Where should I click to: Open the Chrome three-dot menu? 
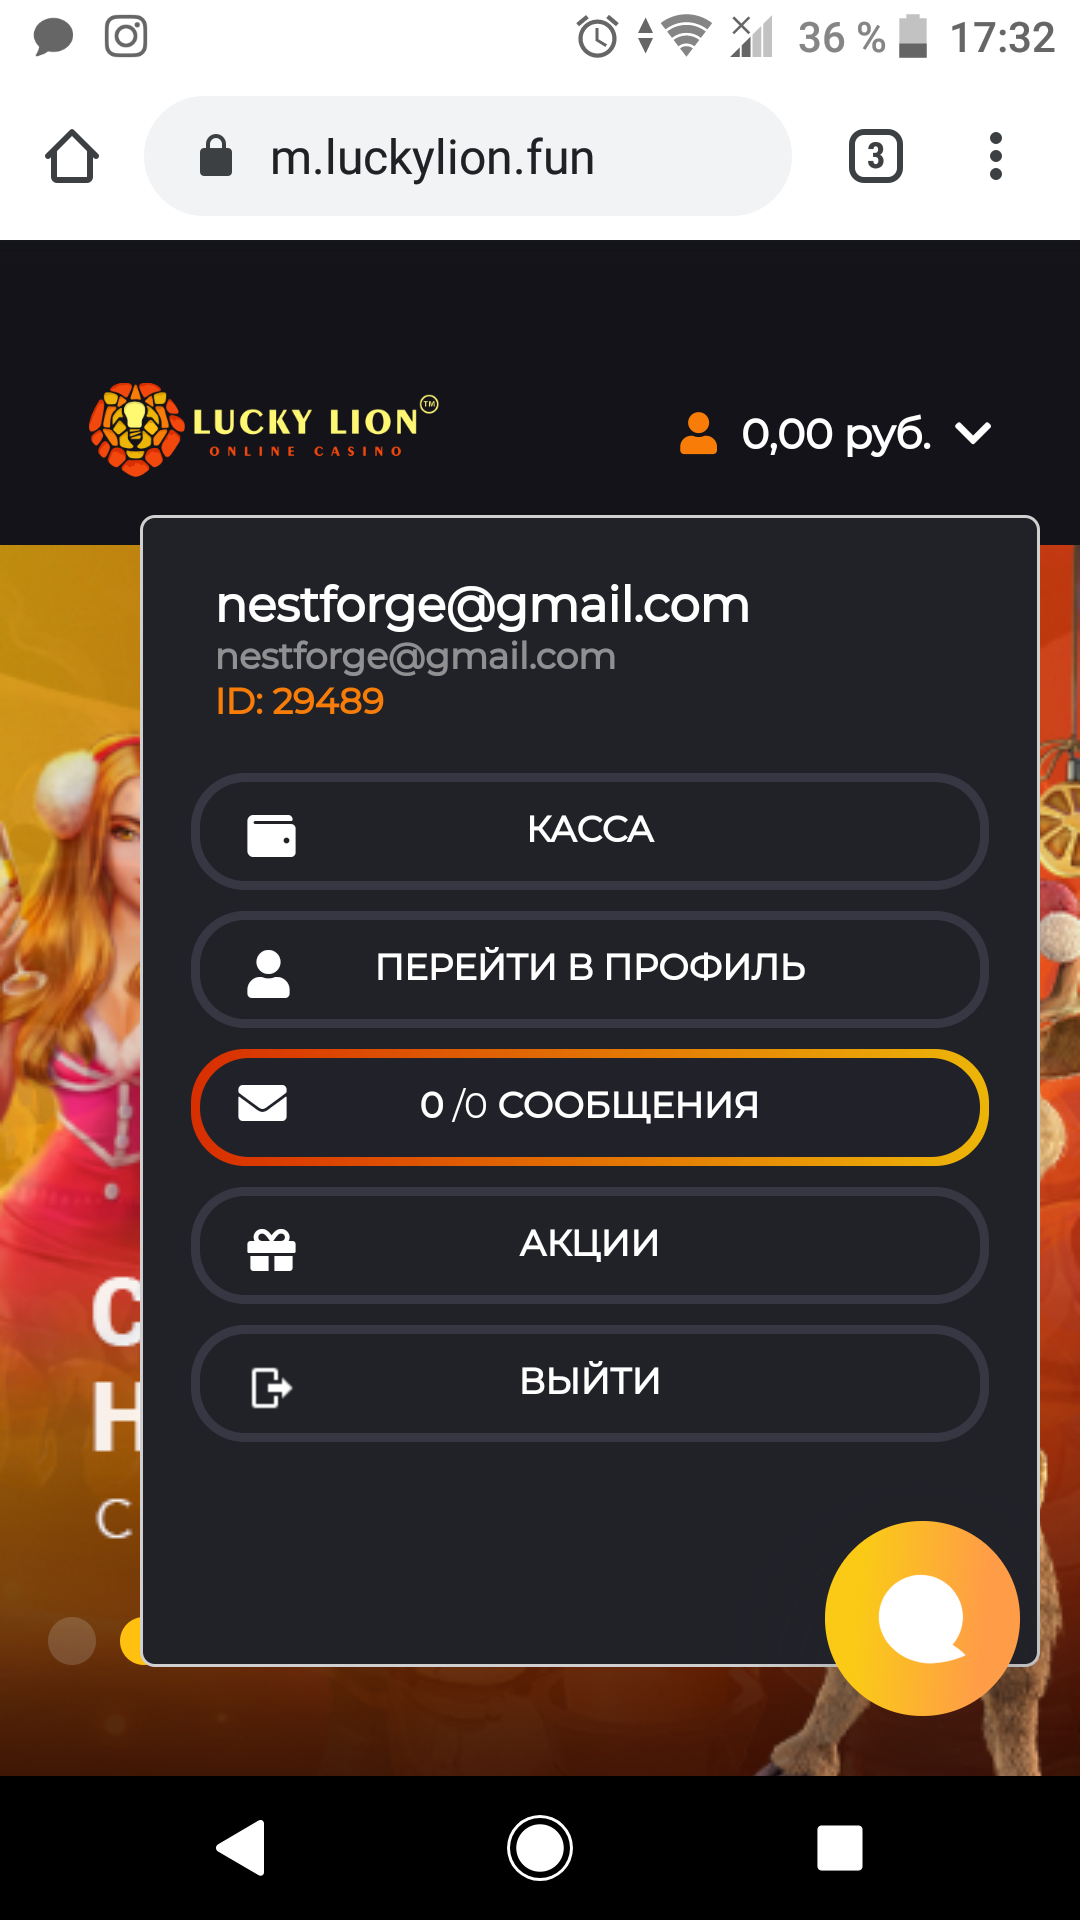[x=995, y=156]
